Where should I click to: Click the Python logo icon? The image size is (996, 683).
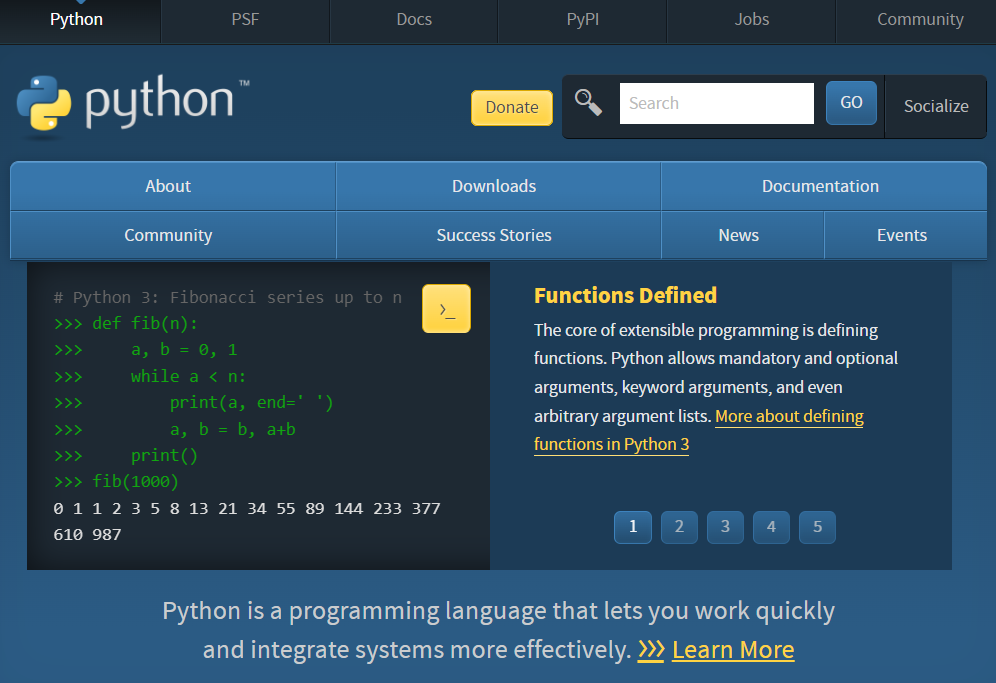pyautogui.click(x=44, y=104)
